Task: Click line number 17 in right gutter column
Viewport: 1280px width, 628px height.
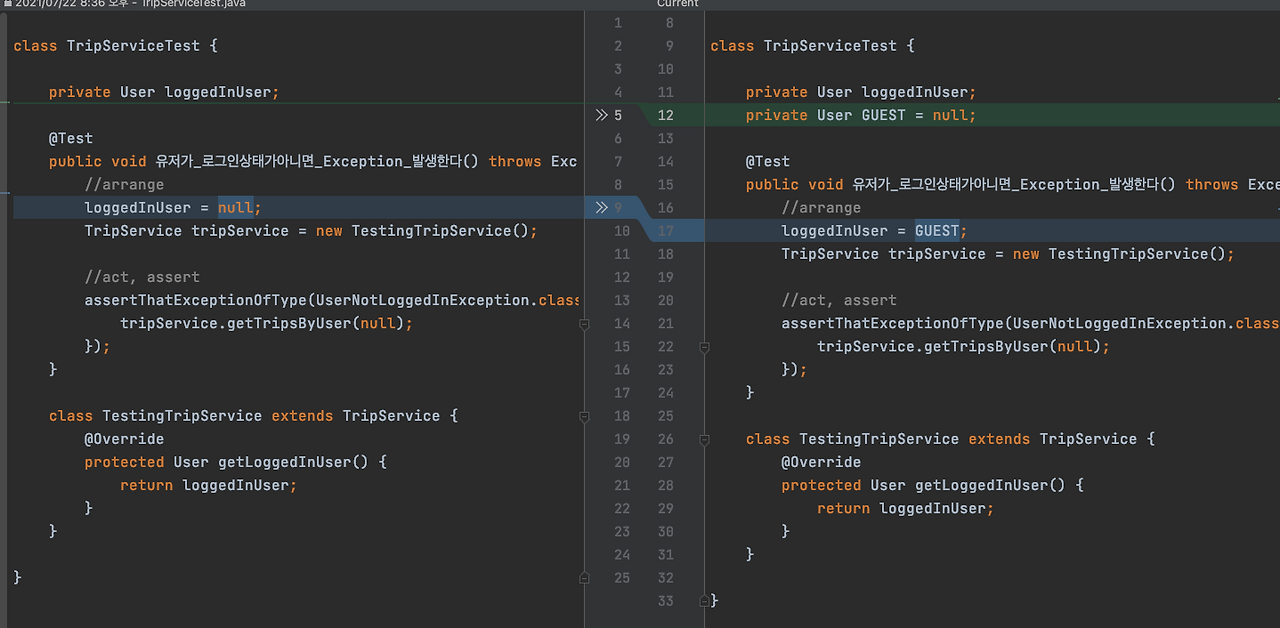Action: tap(666, 231)
